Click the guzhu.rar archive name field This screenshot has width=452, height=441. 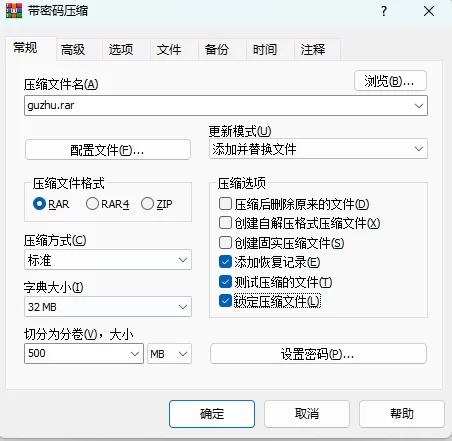pos(226,106)
